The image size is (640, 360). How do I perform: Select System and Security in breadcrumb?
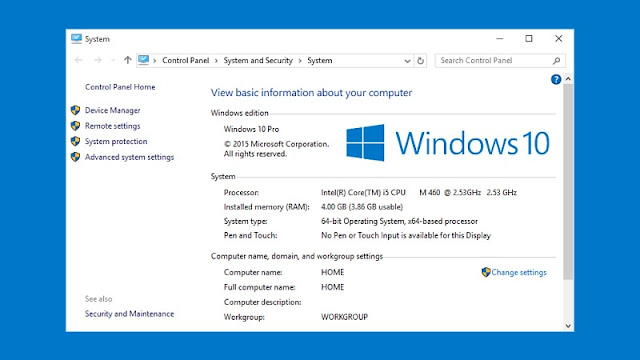pos(258,60)
